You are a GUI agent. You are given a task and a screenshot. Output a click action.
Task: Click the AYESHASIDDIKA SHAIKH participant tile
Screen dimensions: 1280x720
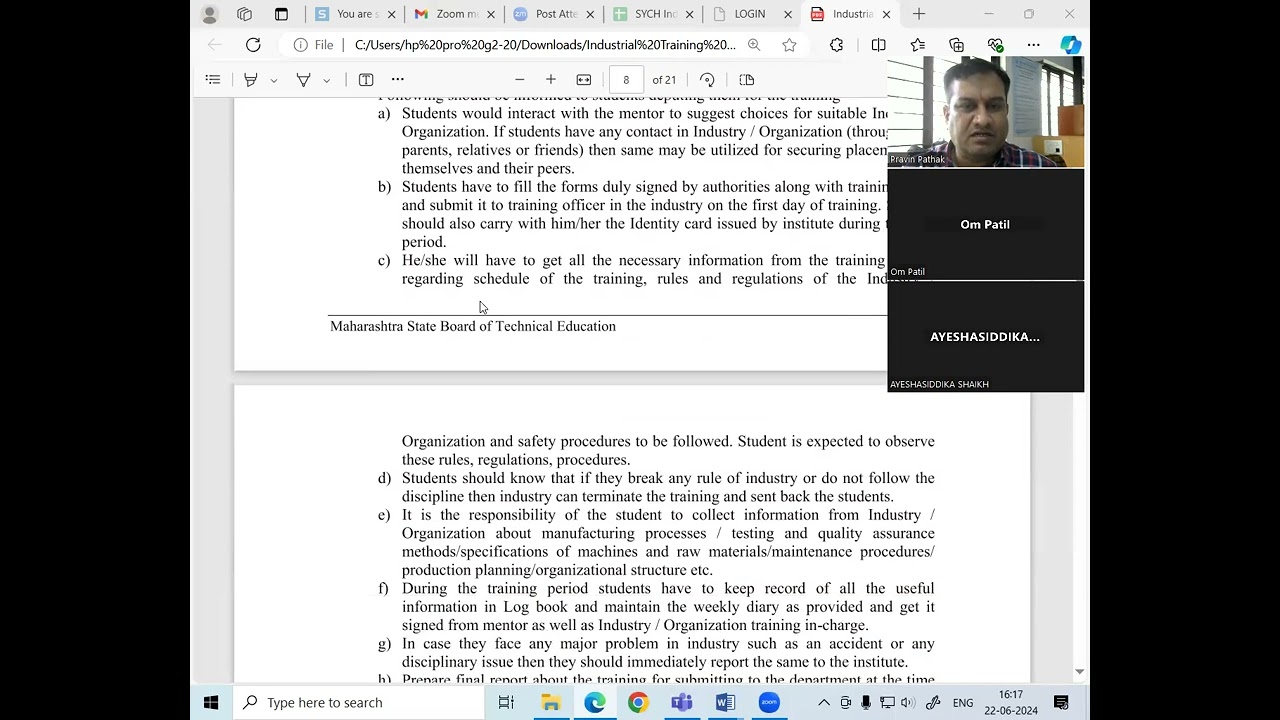point(986,337)
